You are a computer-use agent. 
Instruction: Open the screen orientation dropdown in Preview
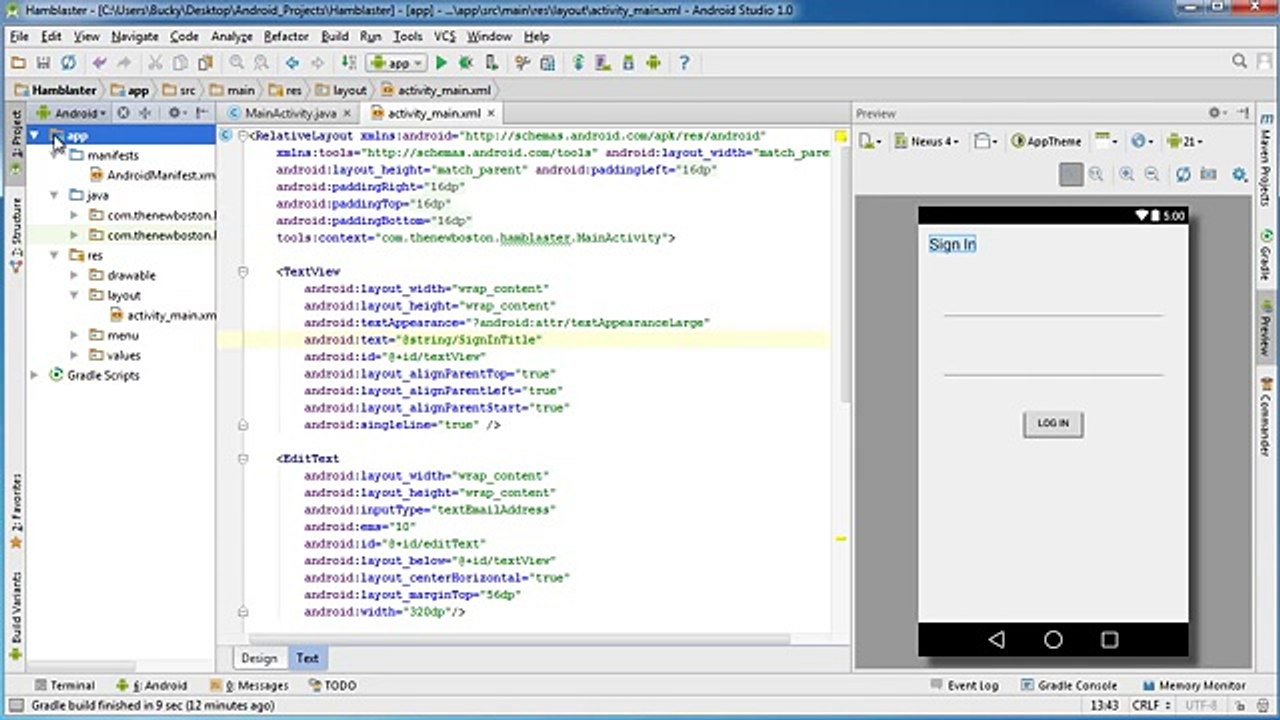pos(986,141)
